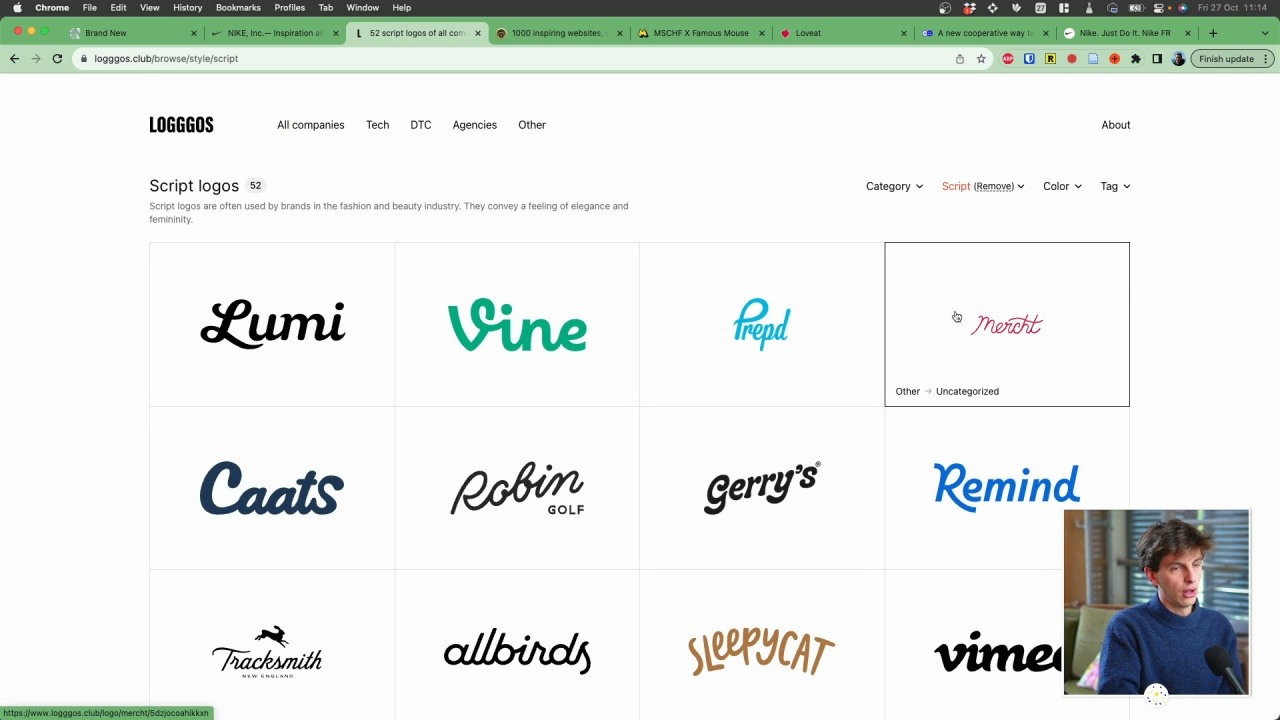Click the LOGGGOS site logo
This screenshot has height=720, width=1280.
(181, 125)
